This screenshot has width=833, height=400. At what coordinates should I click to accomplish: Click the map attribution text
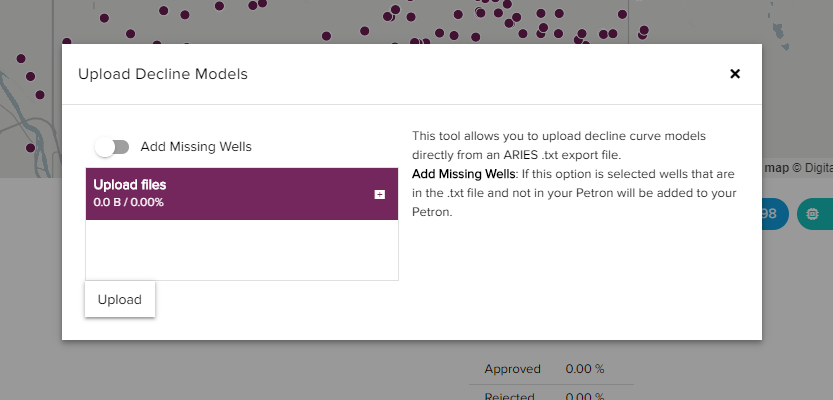pyautogui.click(x=796, y=167)
